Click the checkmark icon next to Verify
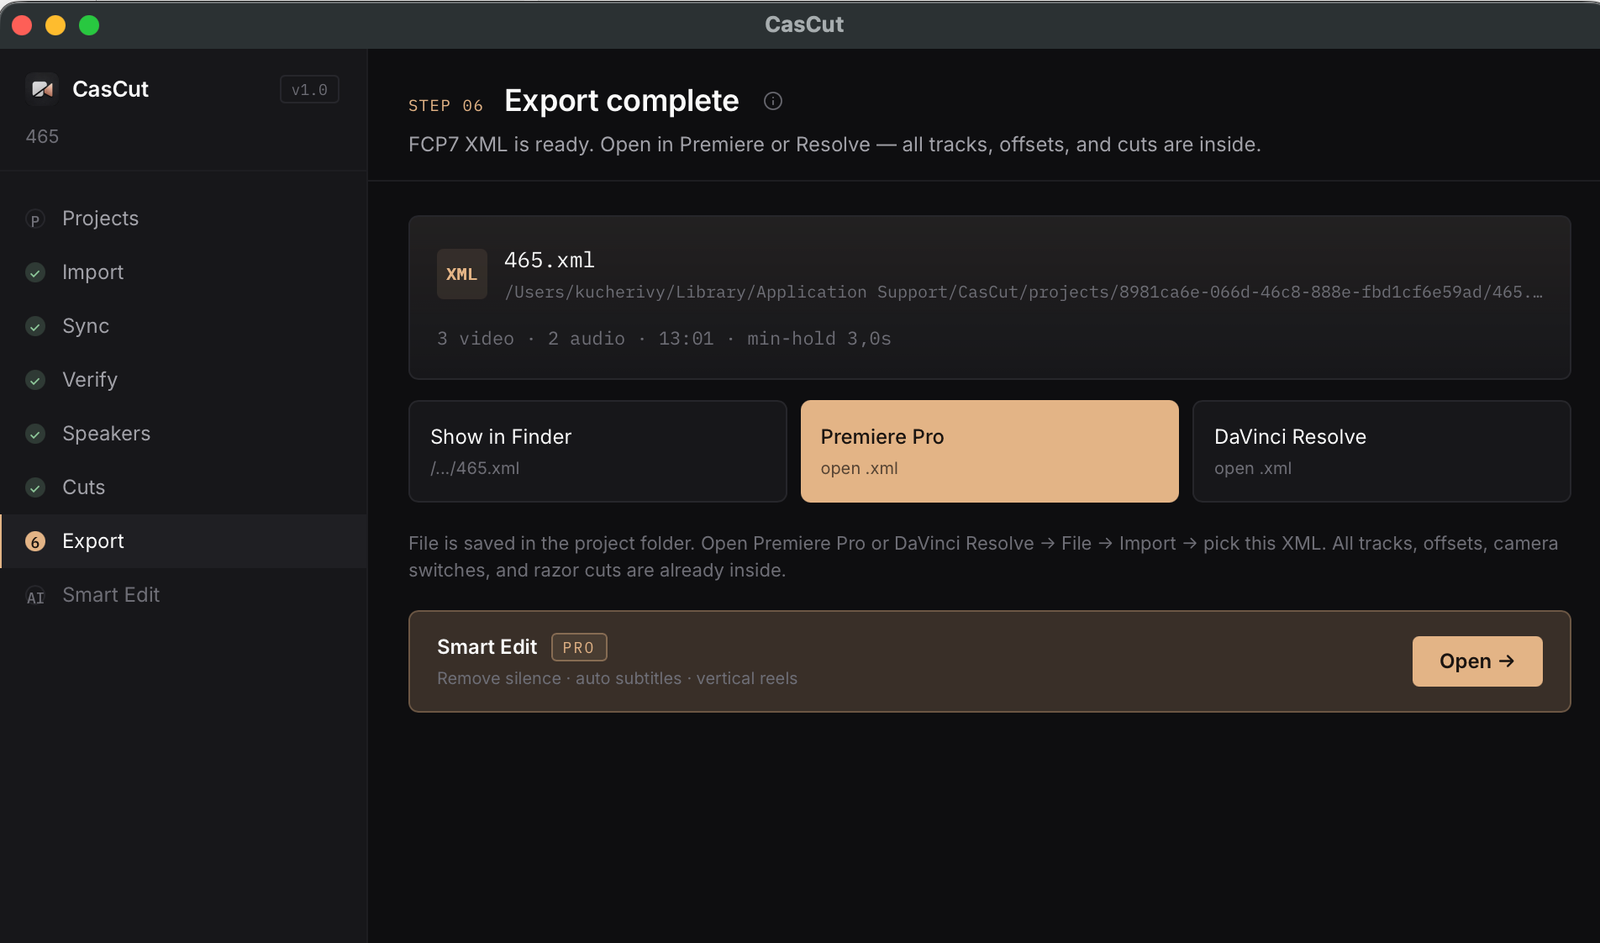Screen dimensions: 1600x943 pos(35,380)
